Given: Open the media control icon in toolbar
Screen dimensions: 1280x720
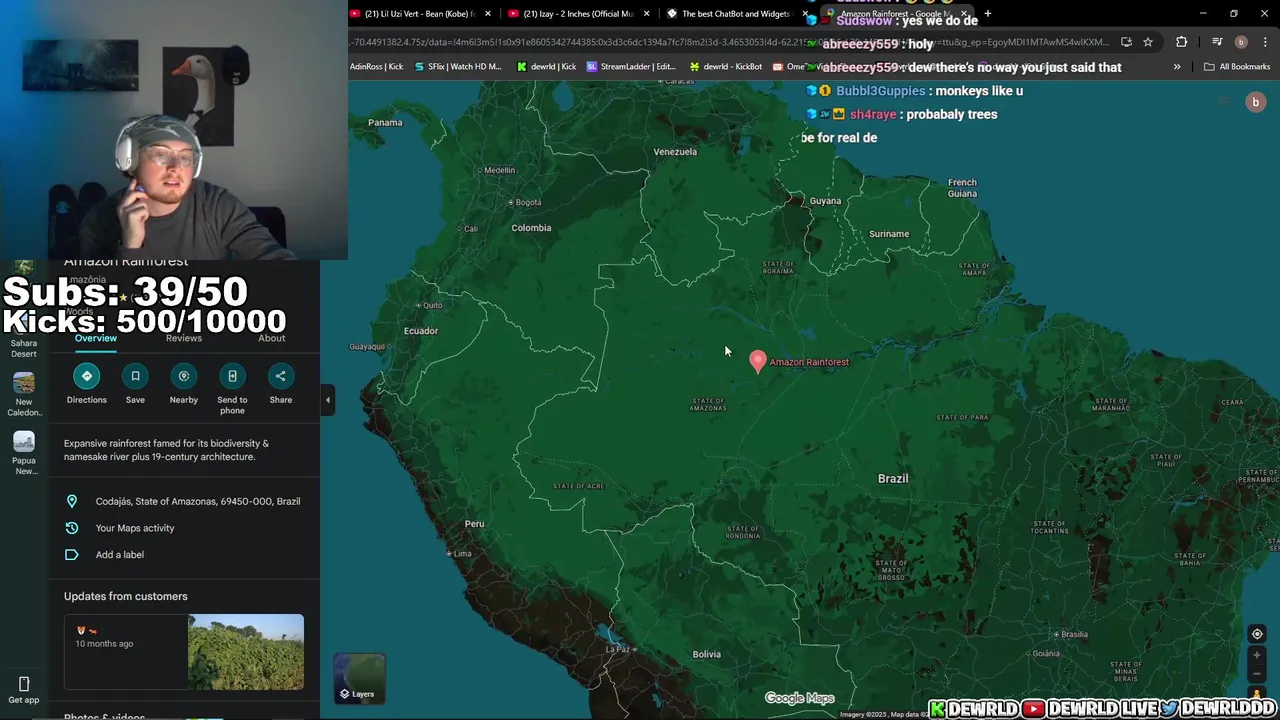Looking at the screenshot, I should 1217,42.
